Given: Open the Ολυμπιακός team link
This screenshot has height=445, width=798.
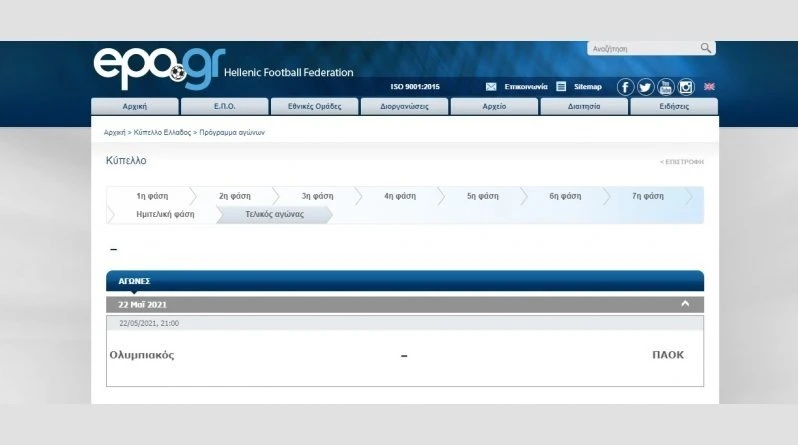Looking at the screenshot, I should 141,355.
